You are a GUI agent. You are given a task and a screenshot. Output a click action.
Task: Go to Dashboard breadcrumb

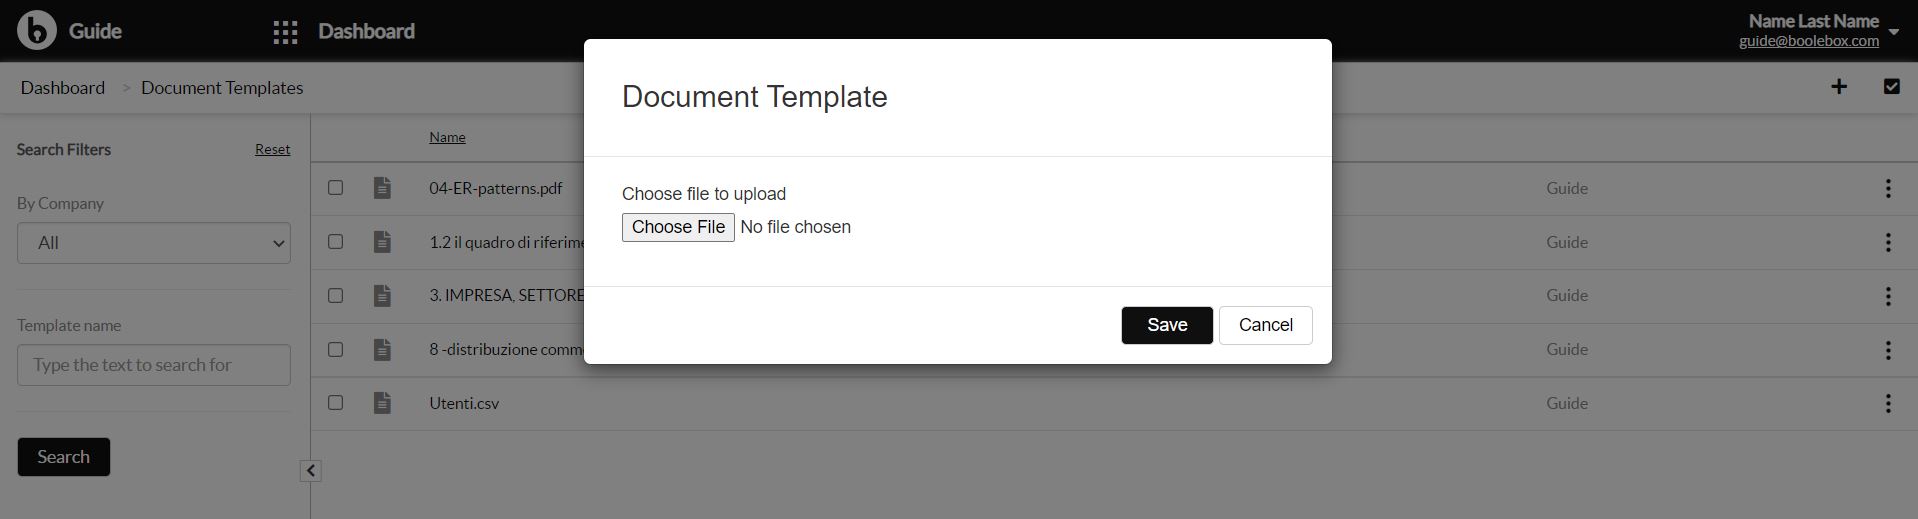pos(62,88)
